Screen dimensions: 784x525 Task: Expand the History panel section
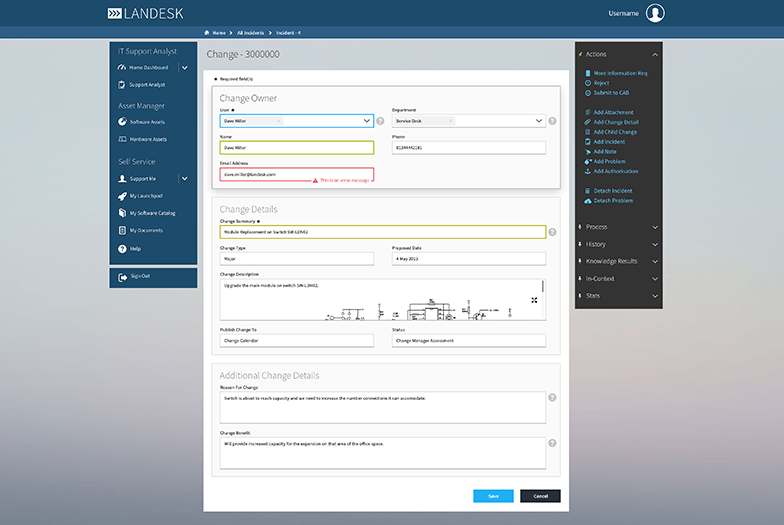(654, 244)
